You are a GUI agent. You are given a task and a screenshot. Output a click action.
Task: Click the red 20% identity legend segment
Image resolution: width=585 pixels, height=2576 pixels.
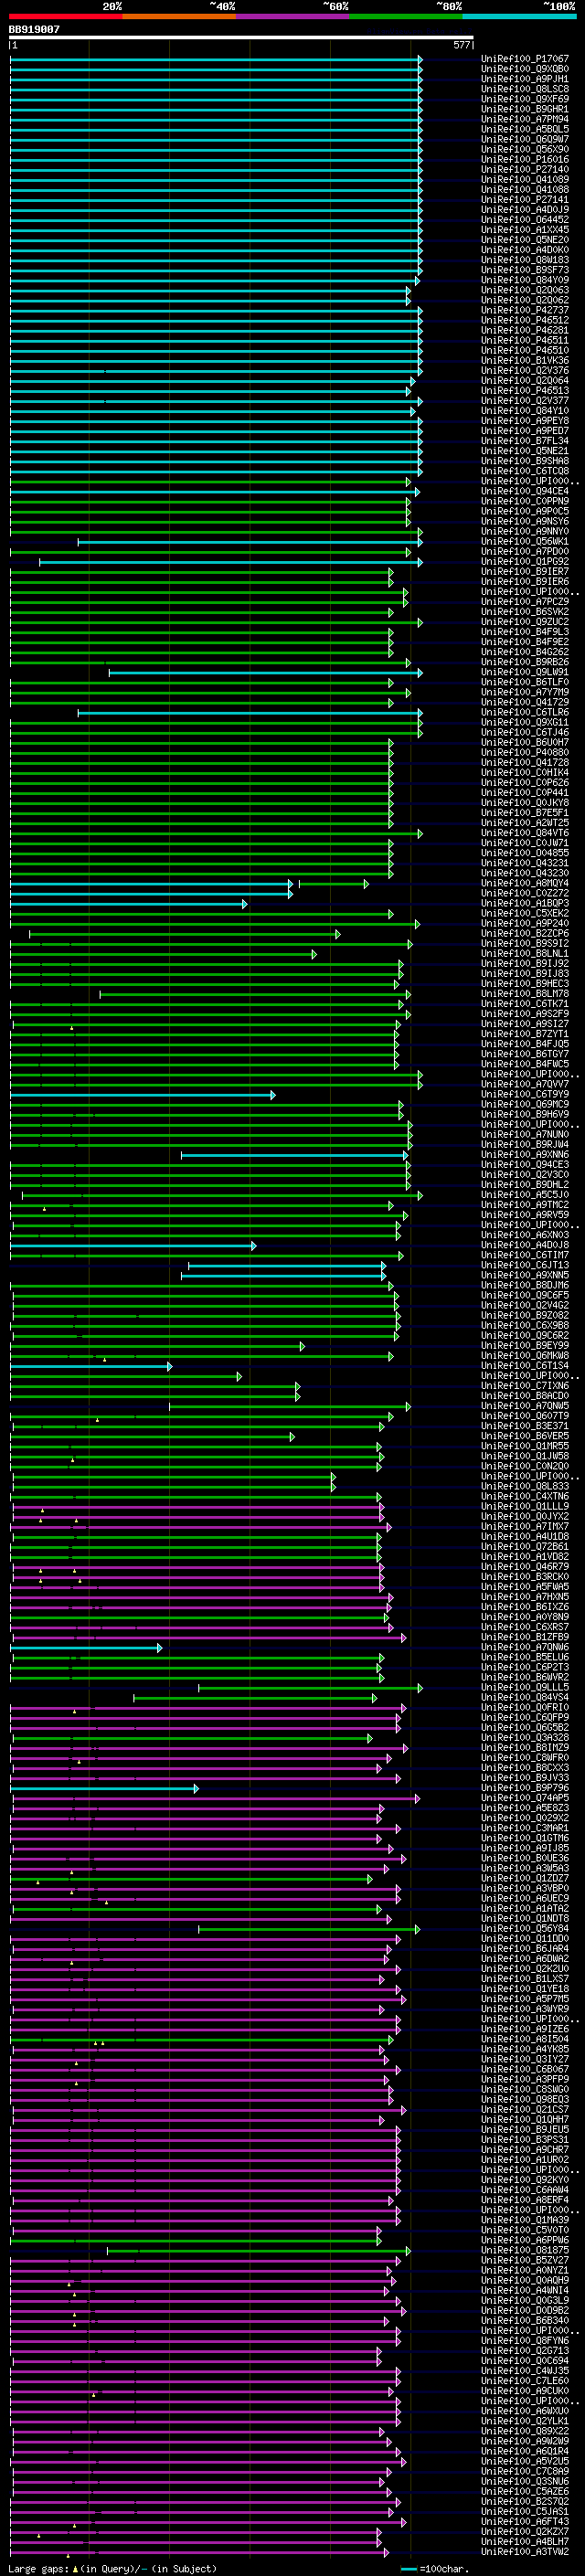click(65, 16)
